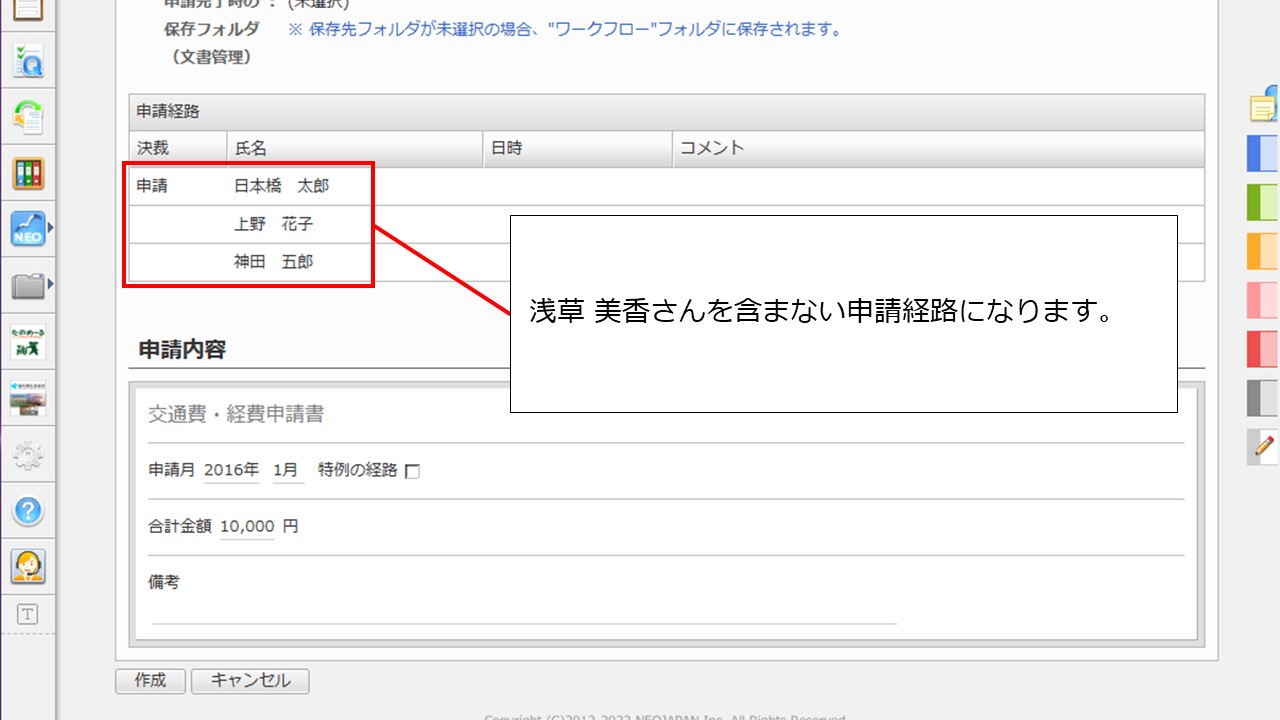Screen dimensions: 1280x720
Task: Click the キャンセル button
Action: click(x=250, y=681)
